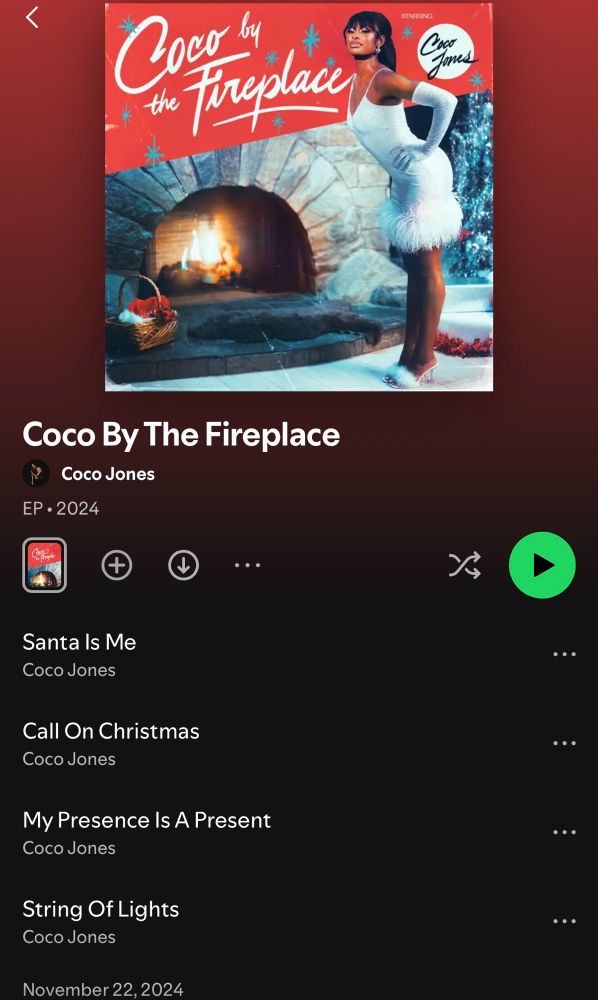Show options for String Of Lights
Screen dimensions: 598x1000
[564, 922]
